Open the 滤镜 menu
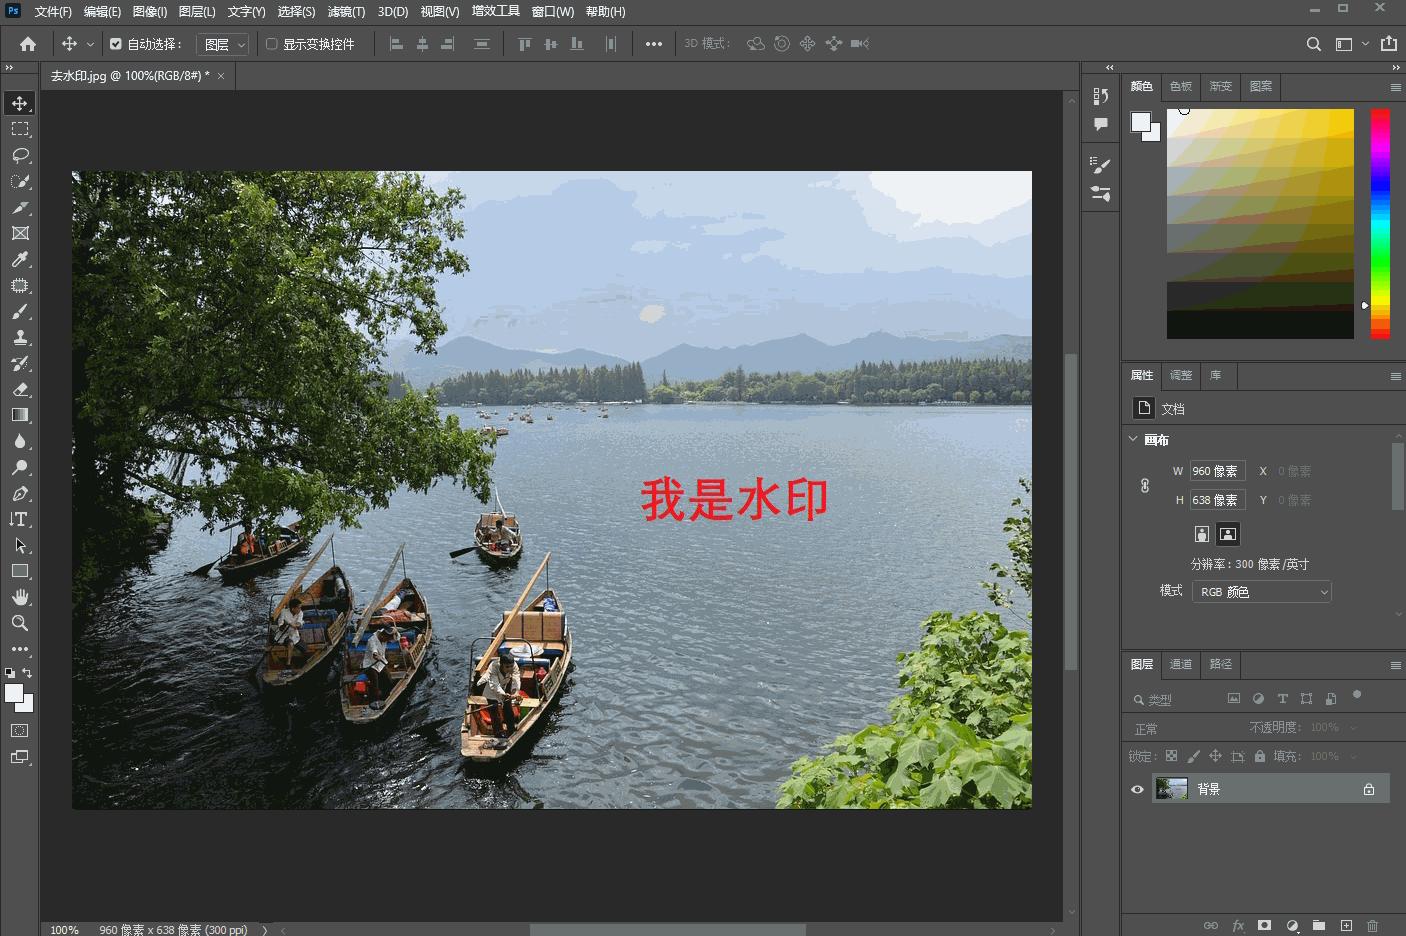The width and height of the screenshot is (1406, 936). coord(345,11)
